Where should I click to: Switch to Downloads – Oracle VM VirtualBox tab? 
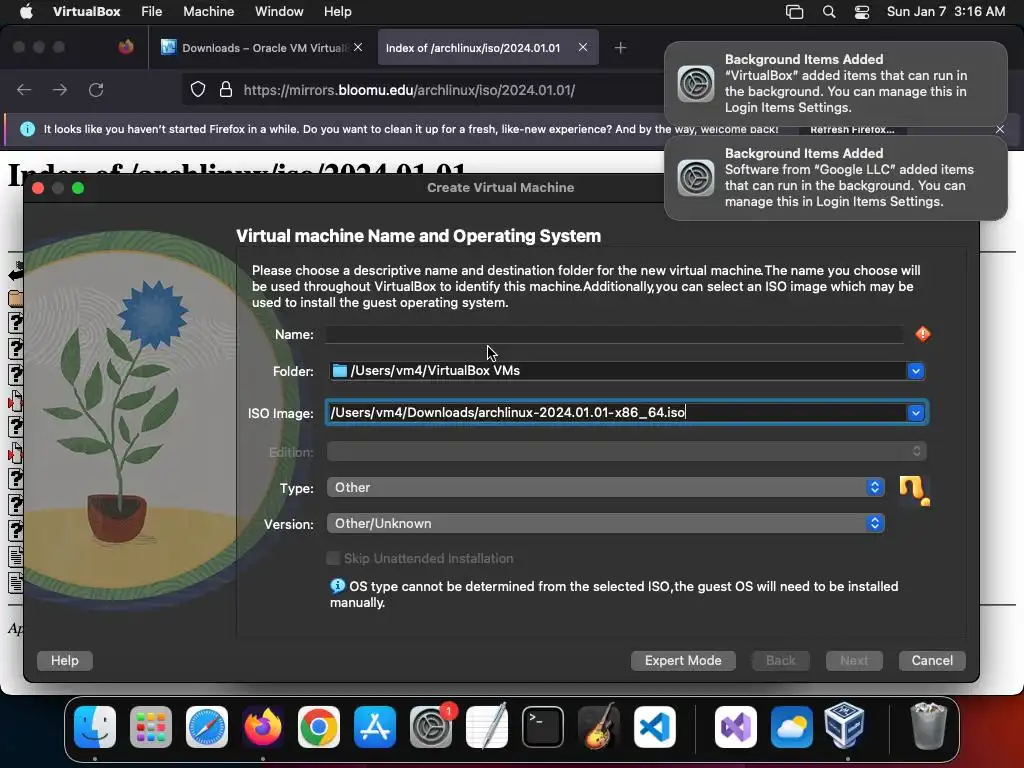pos(261,48)
